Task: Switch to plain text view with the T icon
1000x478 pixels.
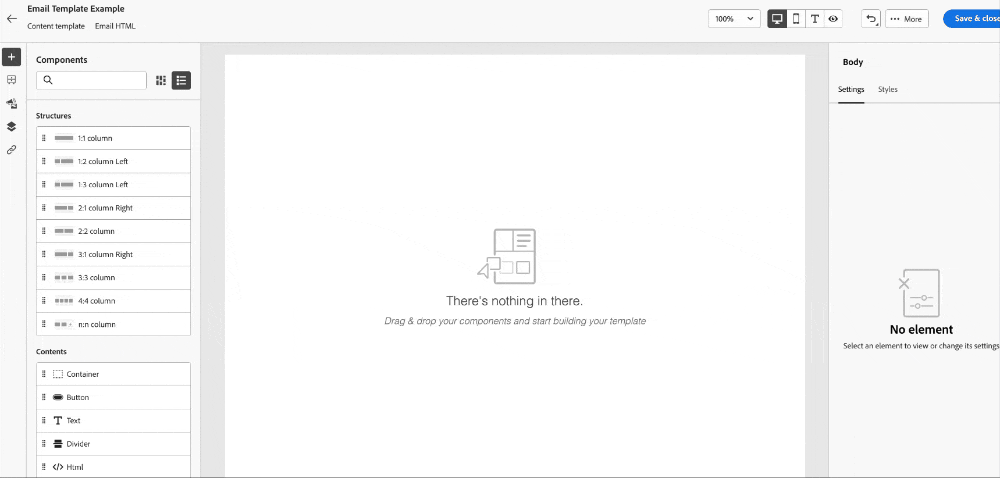Action: point(814,19)
